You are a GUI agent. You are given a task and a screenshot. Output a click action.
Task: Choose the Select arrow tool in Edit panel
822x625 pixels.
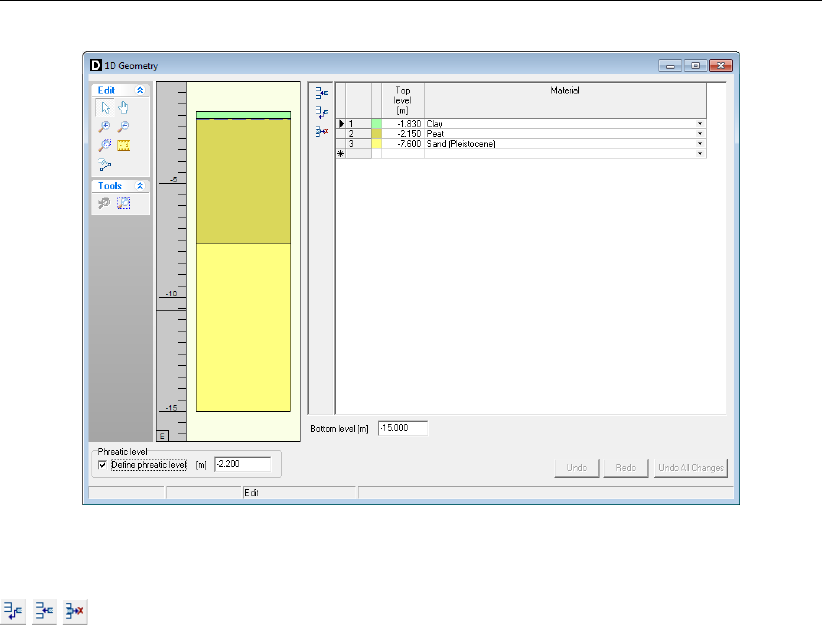105,107
